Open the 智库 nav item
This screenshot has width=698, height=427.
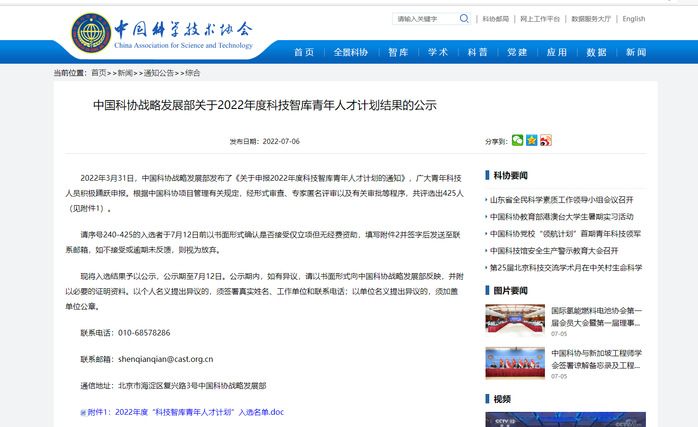[x=398, y=52]
